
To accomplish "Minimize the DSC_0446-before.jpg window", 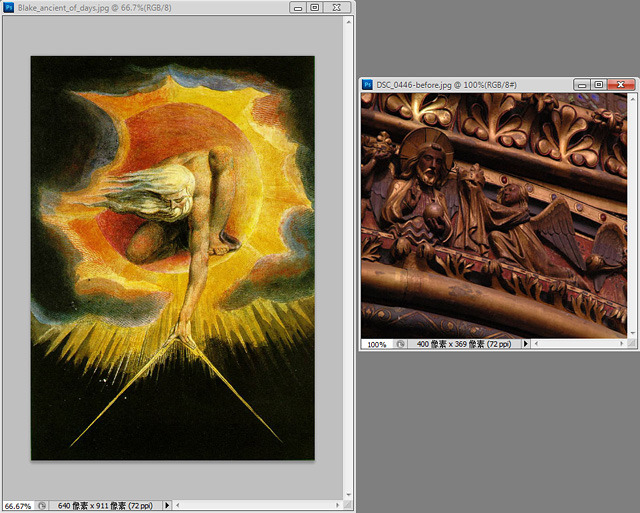I will (x=582, y=84).
